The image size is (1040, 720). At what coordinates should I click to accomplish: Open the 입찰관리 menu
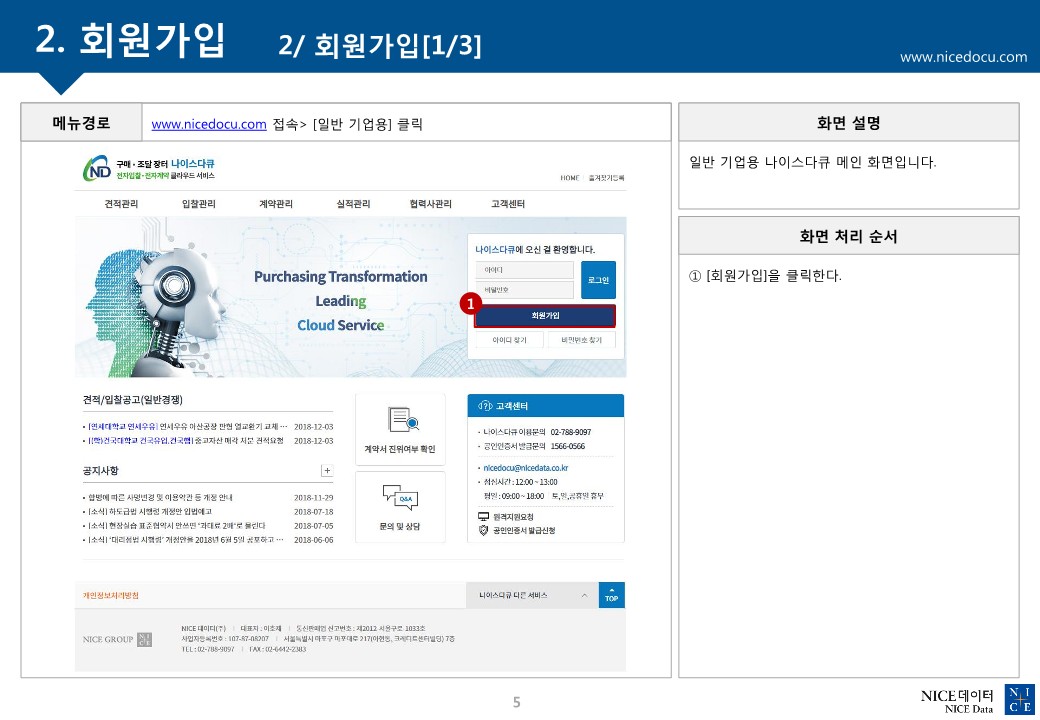pos(198,204)
